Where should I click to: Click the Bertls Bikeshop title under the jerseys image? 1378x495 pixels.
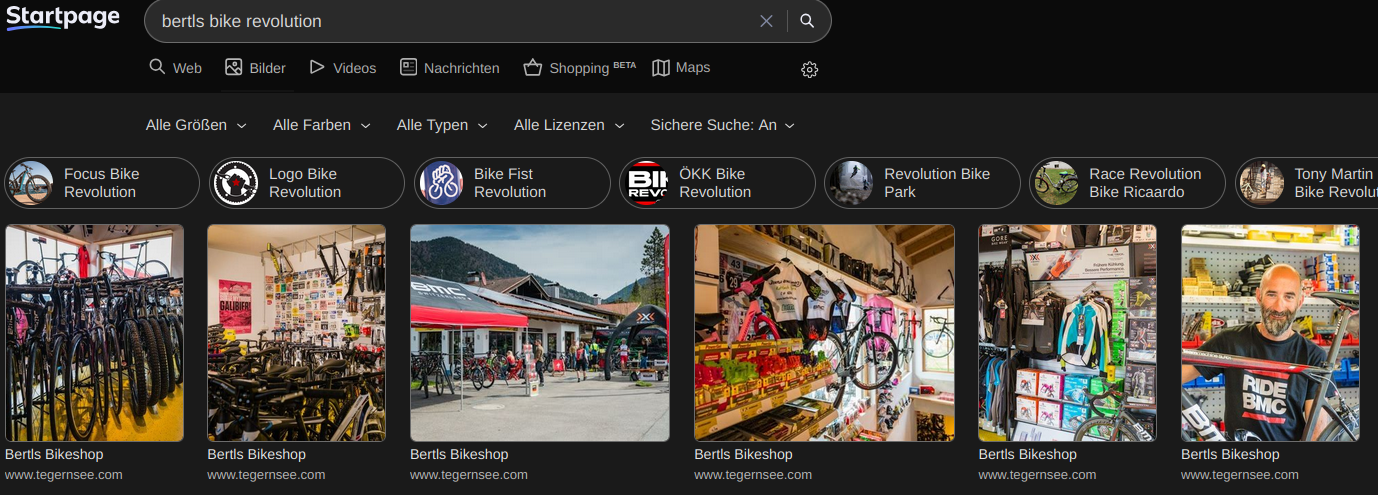tap(743, 454)
